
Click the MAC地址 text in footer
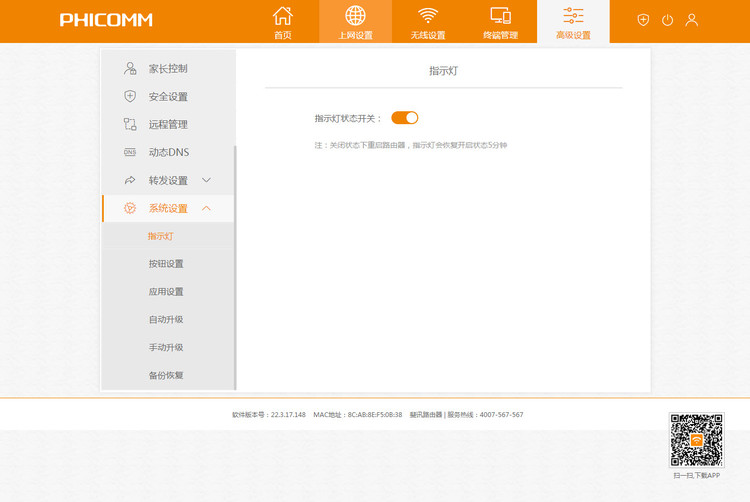click(x=357, y=415)
